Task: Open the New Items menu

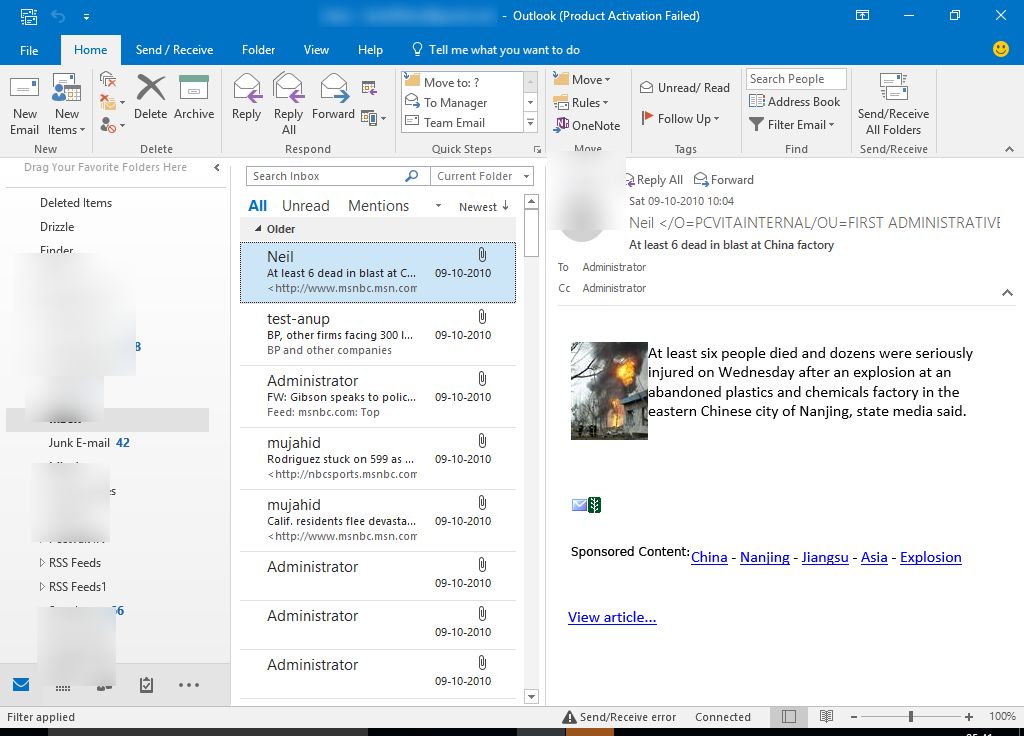Action: pos(67,104)
